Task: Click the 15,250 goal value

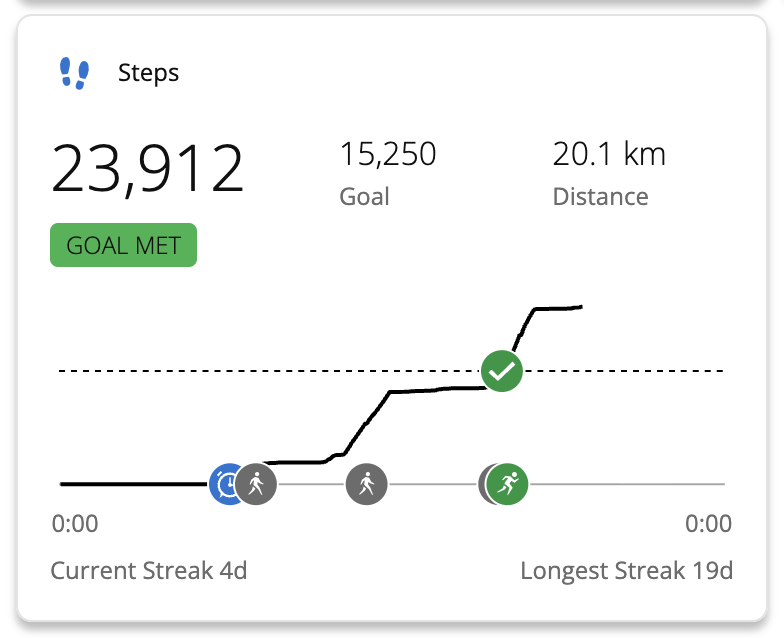Action: 387,154
